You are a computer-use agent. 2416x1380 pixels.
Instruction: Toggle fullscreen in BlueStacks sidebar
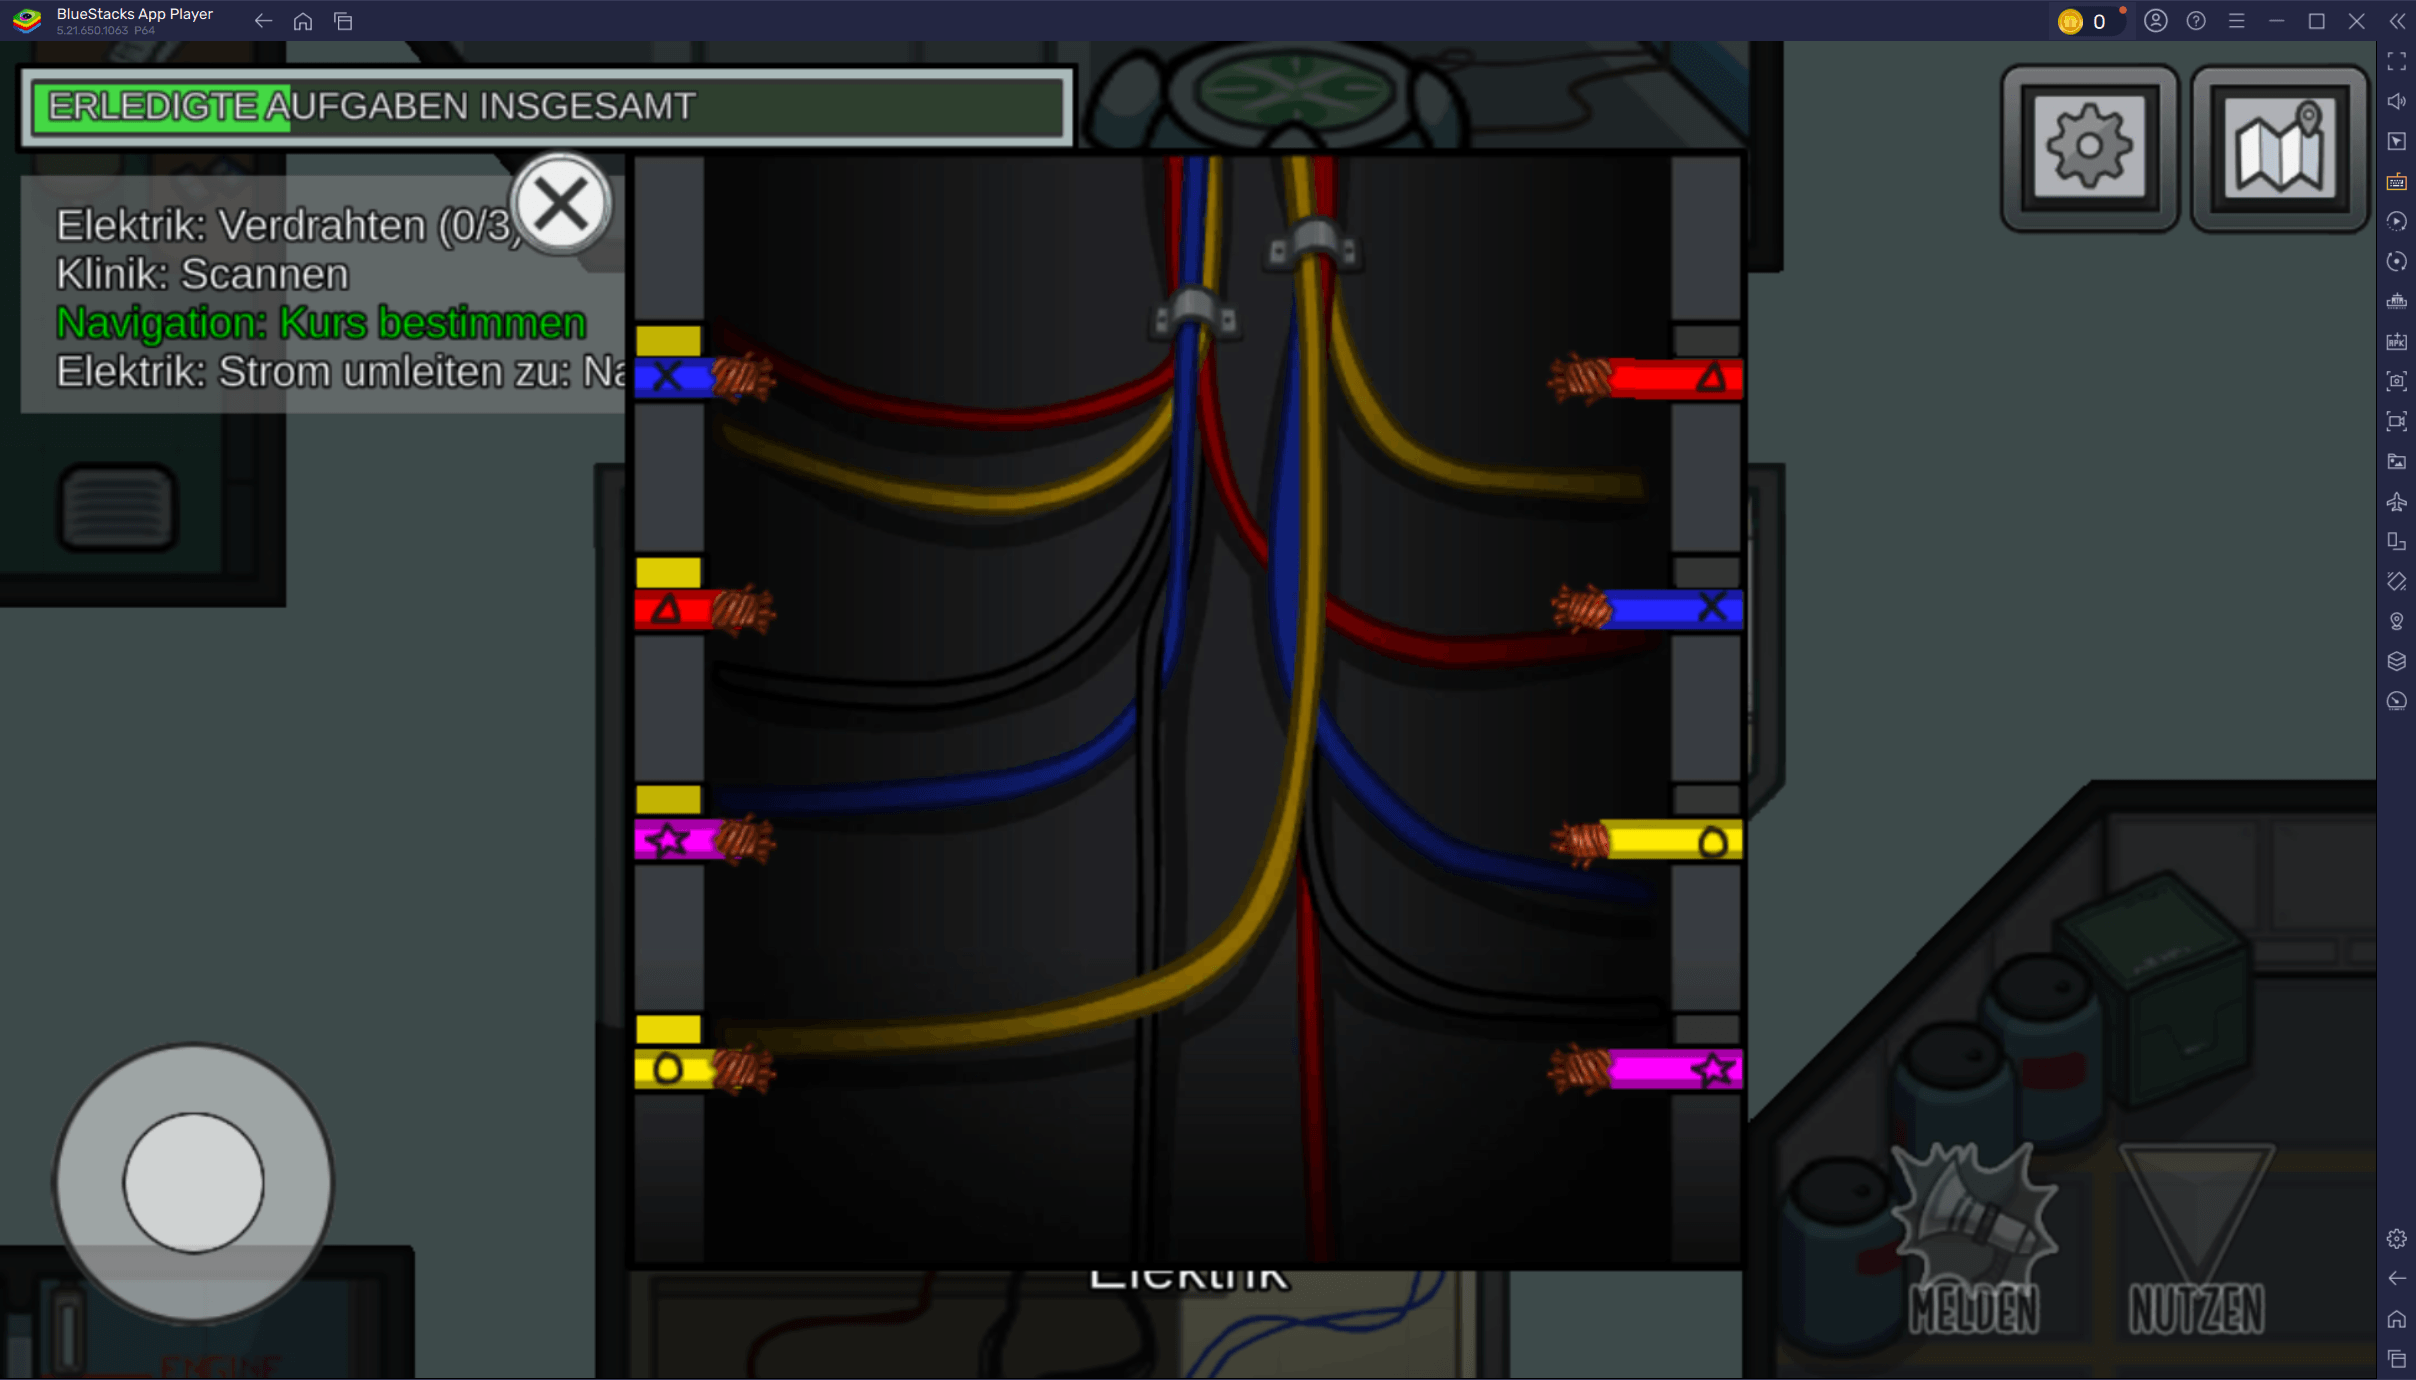click(x=2397, y=62)
